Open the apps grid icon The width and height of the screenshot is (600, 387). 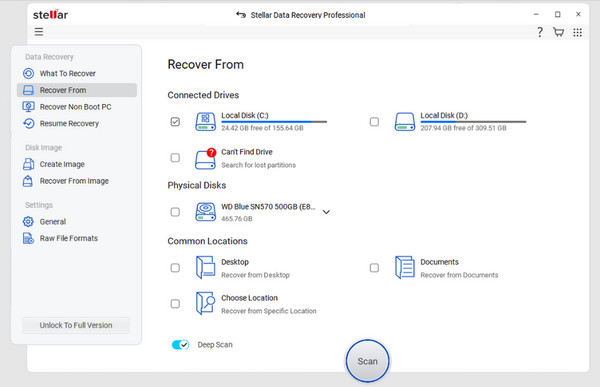577,33
